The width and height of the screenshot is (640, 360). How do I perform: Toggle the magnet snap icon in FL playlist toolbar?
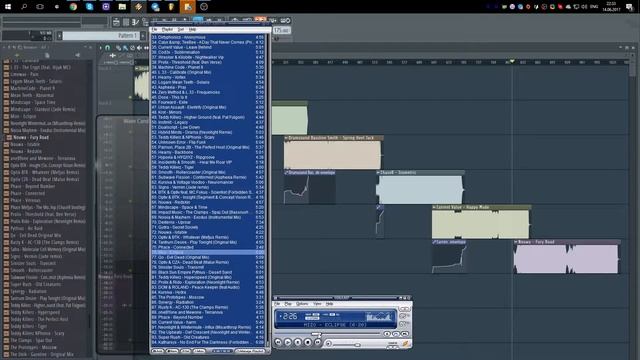click(108, 48)
